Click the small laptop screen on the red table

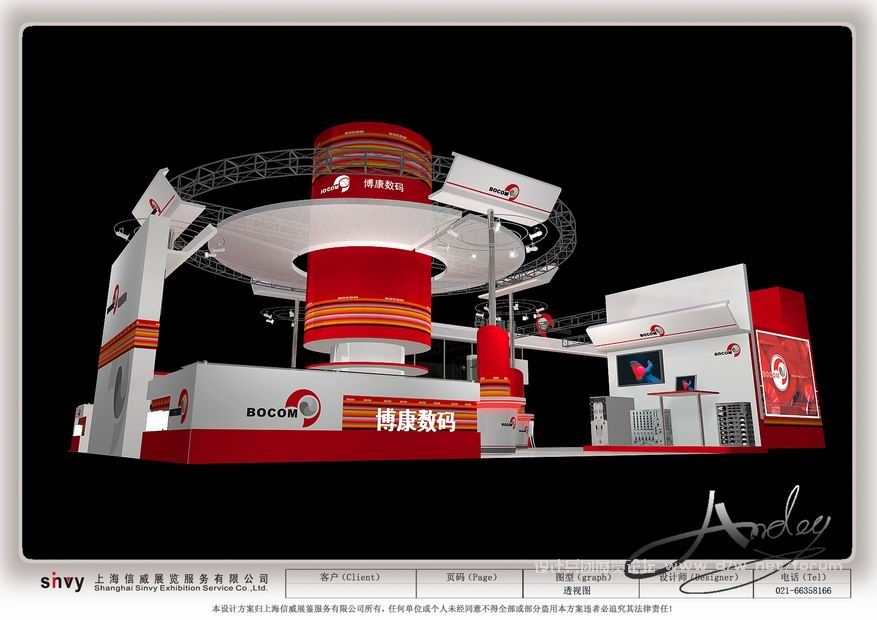(686, 382)
